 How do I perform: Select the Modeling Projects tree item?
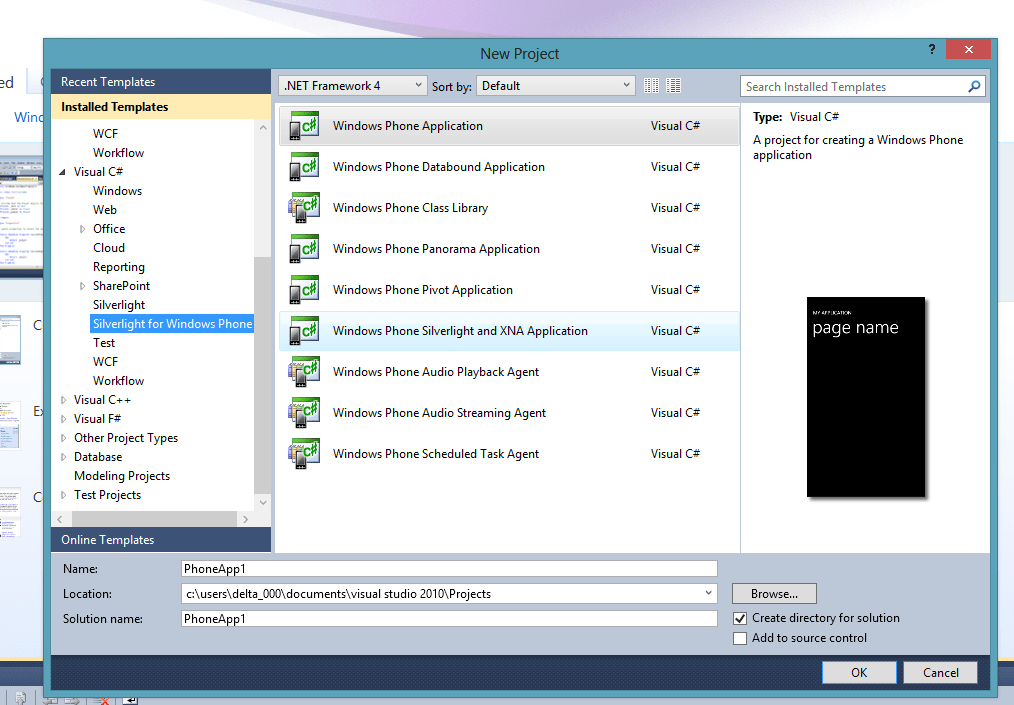[122, 476]
